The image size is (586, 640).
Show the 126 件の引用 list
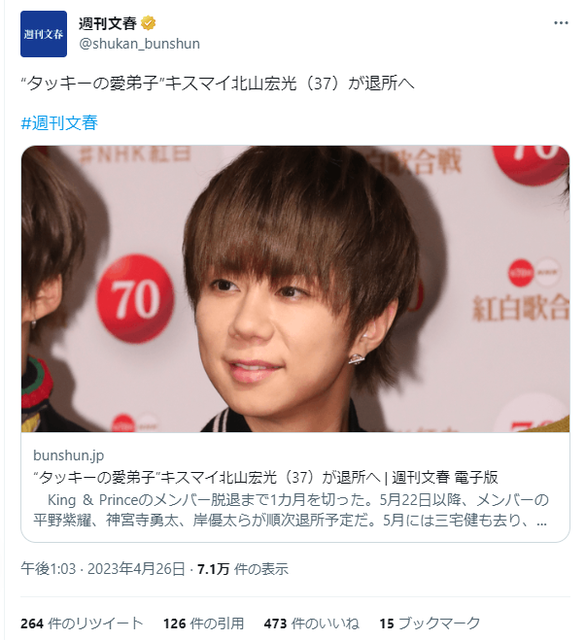tap(204, 623)
